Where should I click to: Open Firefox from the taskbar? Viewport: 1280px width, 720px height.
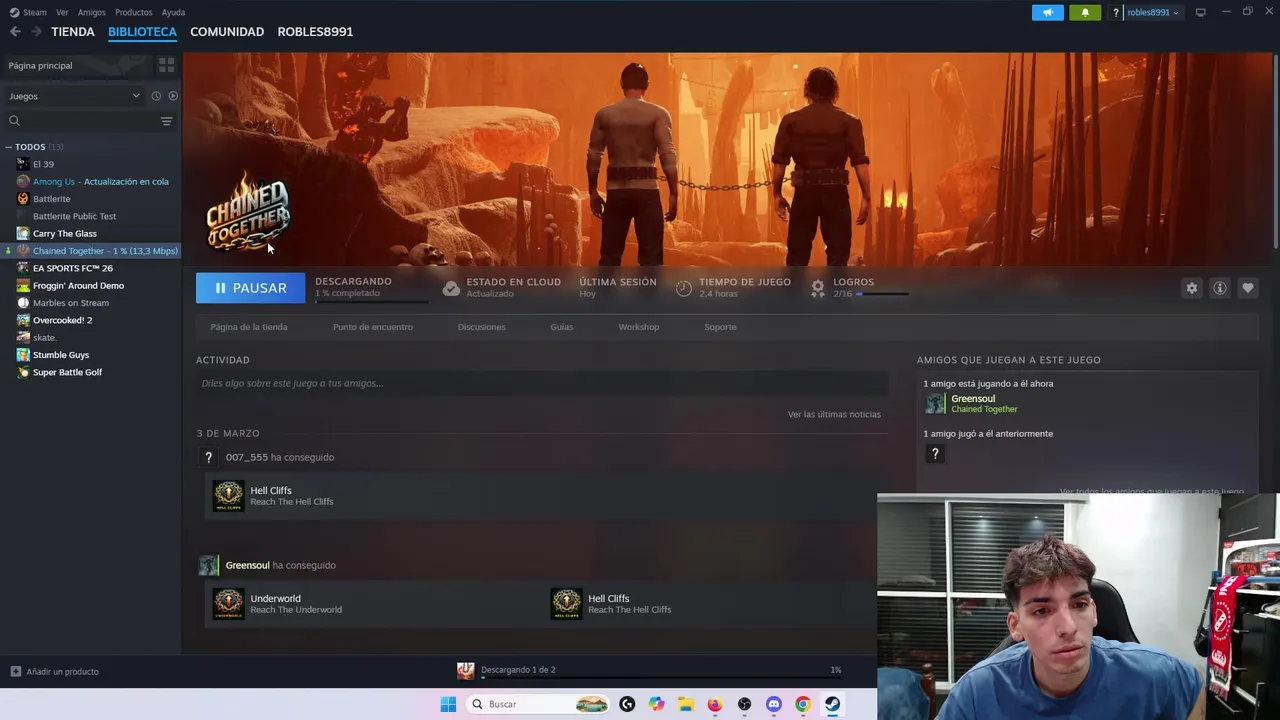(x=714, y=704)
